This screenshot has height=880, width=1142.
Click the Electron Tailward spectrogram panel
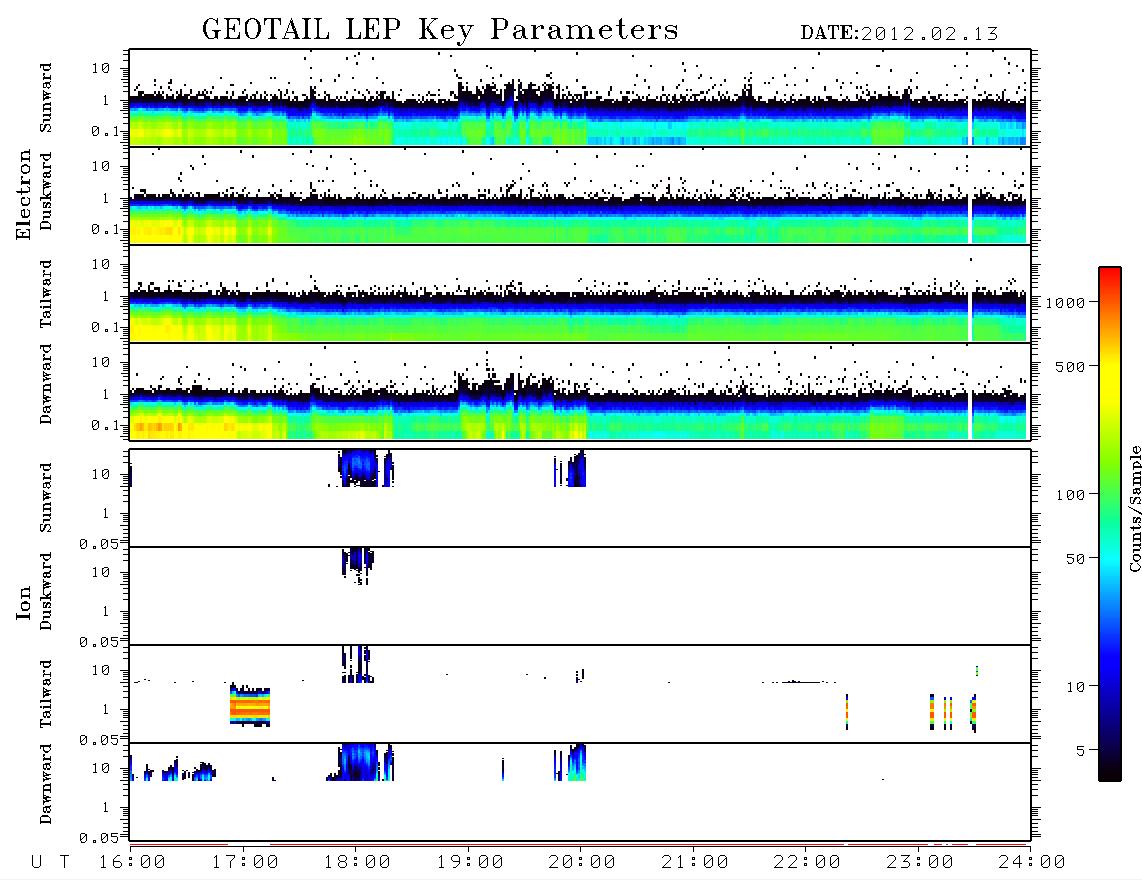point(580,294)
